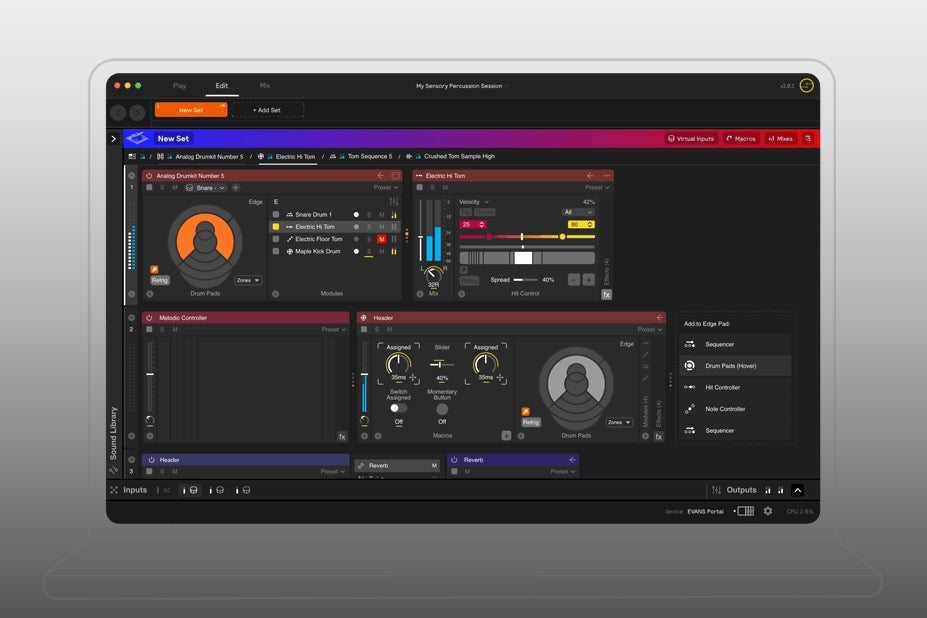Toggle the yellow checkbox for Electric Hi Tom
This screenshot has height=618, width=927.
pos(276,227)
